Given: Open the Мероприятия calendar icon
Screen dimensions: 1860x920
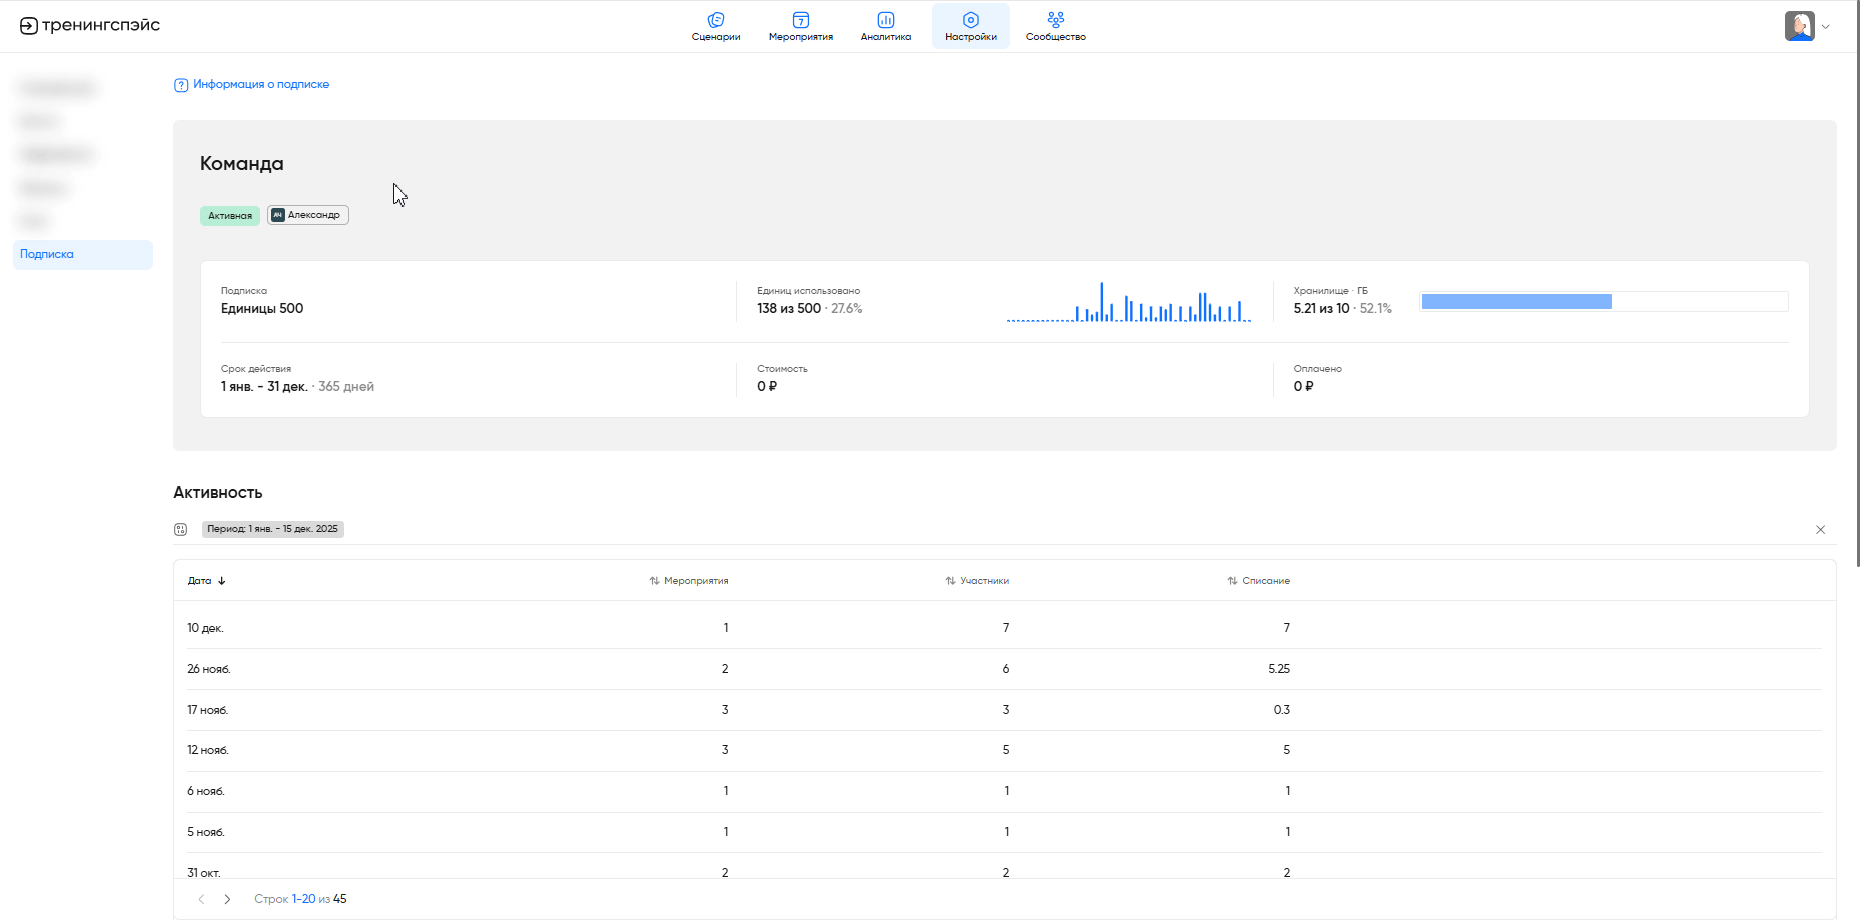Looking at the screenshot, I should click(x=800, y=20).
